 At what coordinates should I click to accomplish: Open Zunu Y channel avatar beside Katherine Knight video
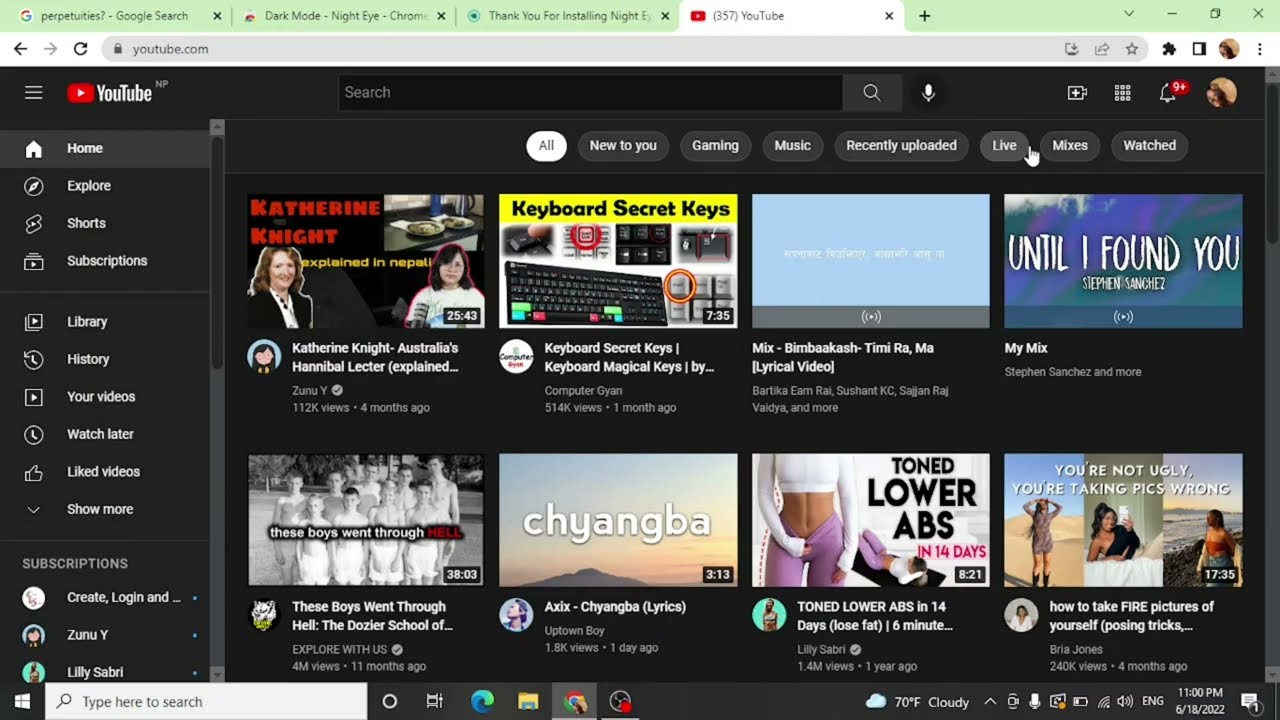coord(264,356)
